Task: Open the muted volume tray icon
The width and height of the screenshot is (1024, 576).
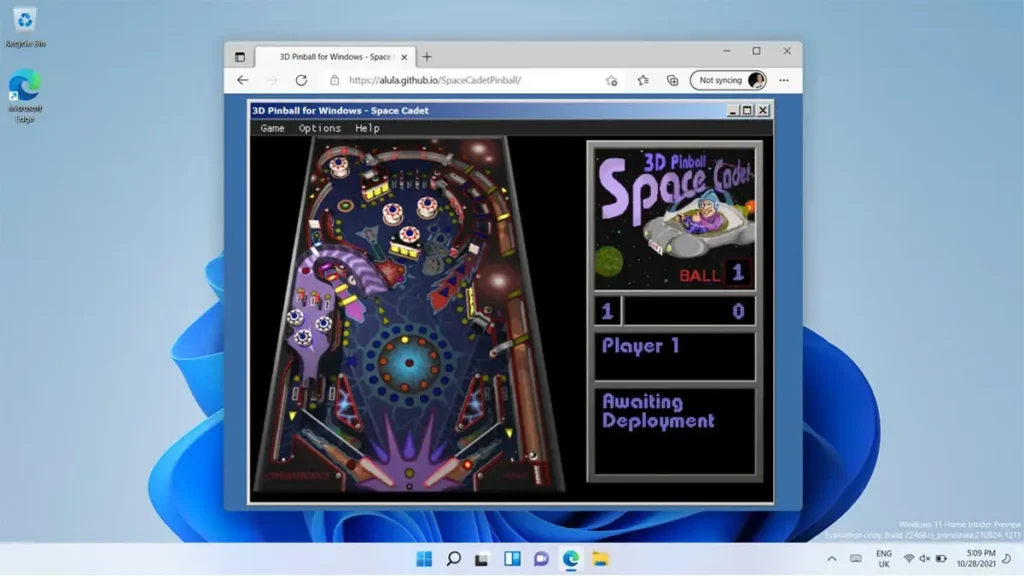Action: point(925,559)
